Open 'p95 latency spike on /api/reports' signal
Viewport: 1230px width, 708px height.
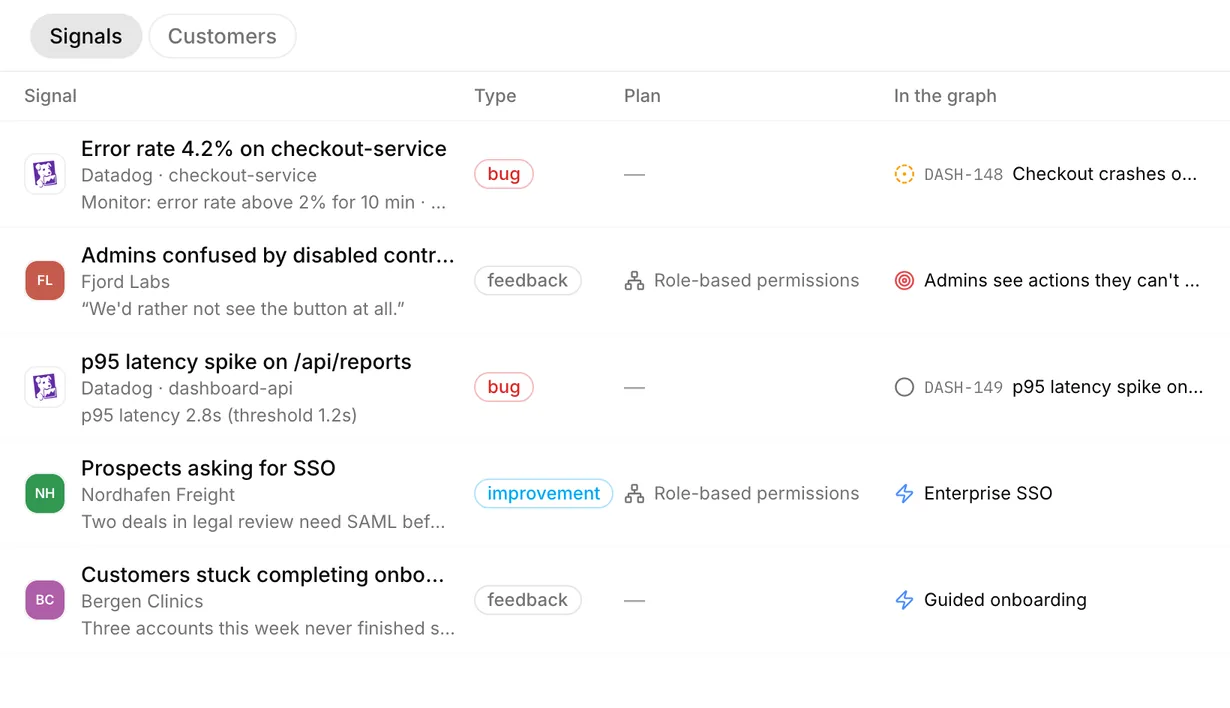(246, 362)
